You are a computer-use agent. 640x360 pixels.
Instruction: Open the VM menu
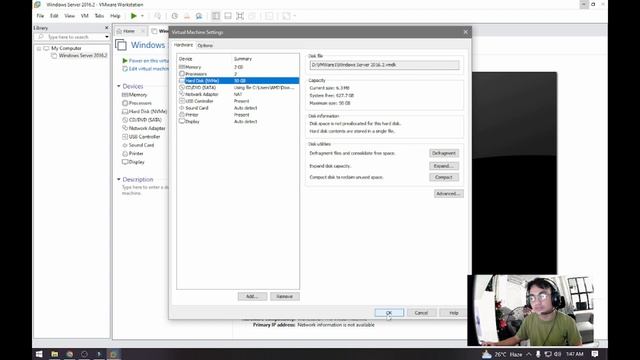[84, 16]
